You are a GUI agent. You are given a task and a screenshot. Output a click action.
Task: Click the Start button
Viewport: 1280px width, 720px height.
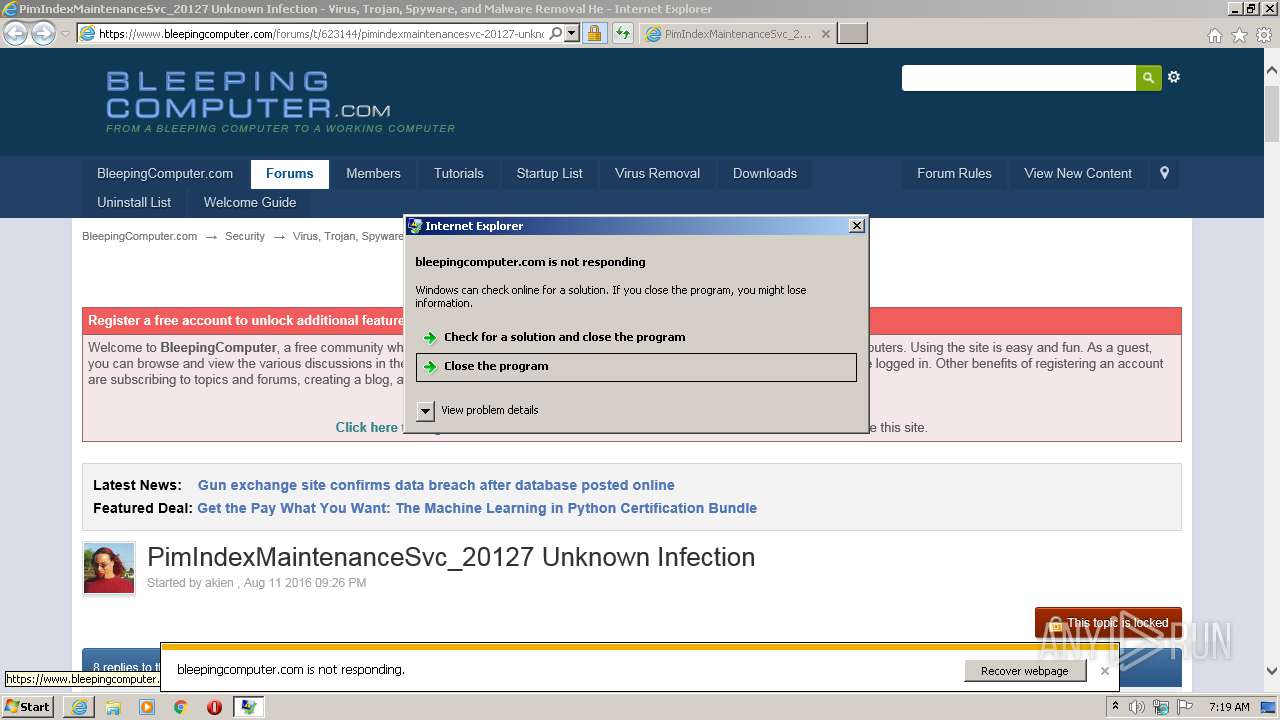pos(28,707)
